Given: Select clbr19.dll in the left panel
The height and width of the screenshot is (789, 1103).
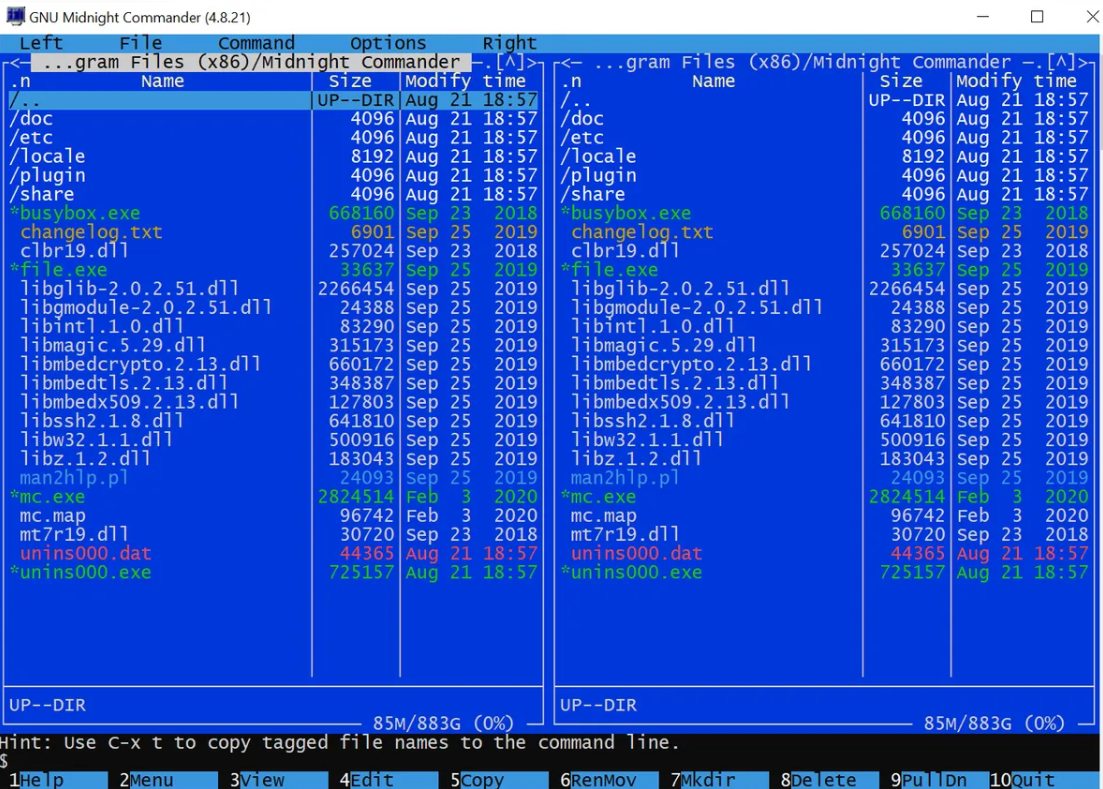Looking at the screenshot, I should pyautogui.click(x=274, y=252).
